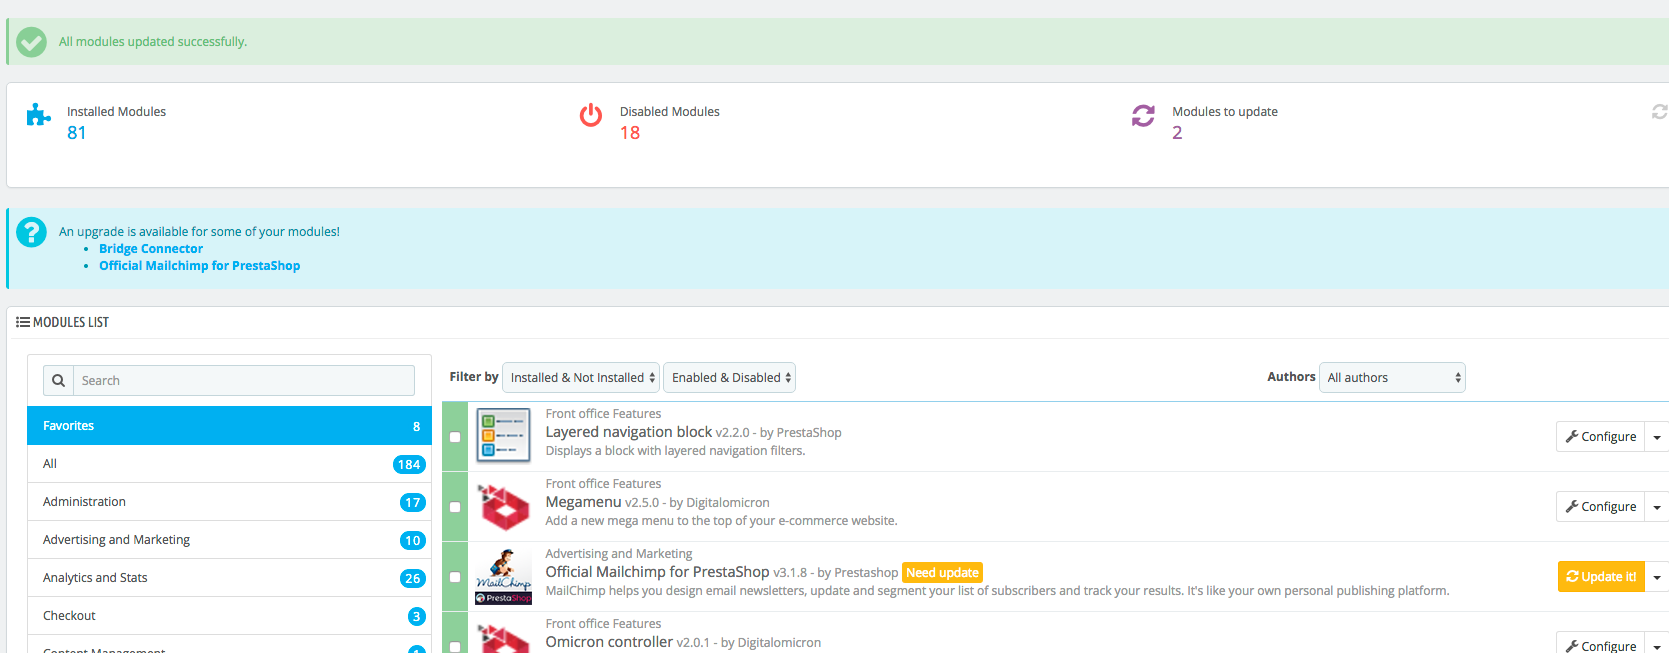Open Official Mailchimp for PrestaShop upgrade link

(x=199, y=266)
